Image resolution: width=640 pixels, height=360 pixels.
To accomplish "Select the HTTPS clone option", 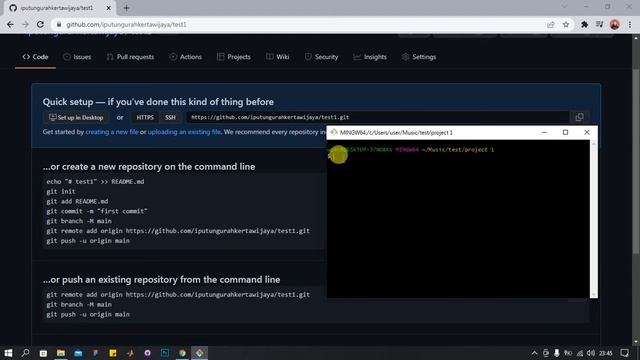I will pyautogui.click(x=145, y=118).
